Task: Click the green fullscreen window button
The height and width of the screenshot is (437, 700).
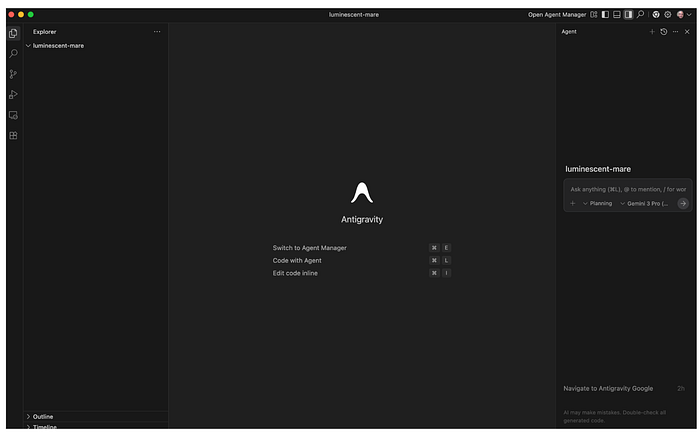Action: [31, 15]
